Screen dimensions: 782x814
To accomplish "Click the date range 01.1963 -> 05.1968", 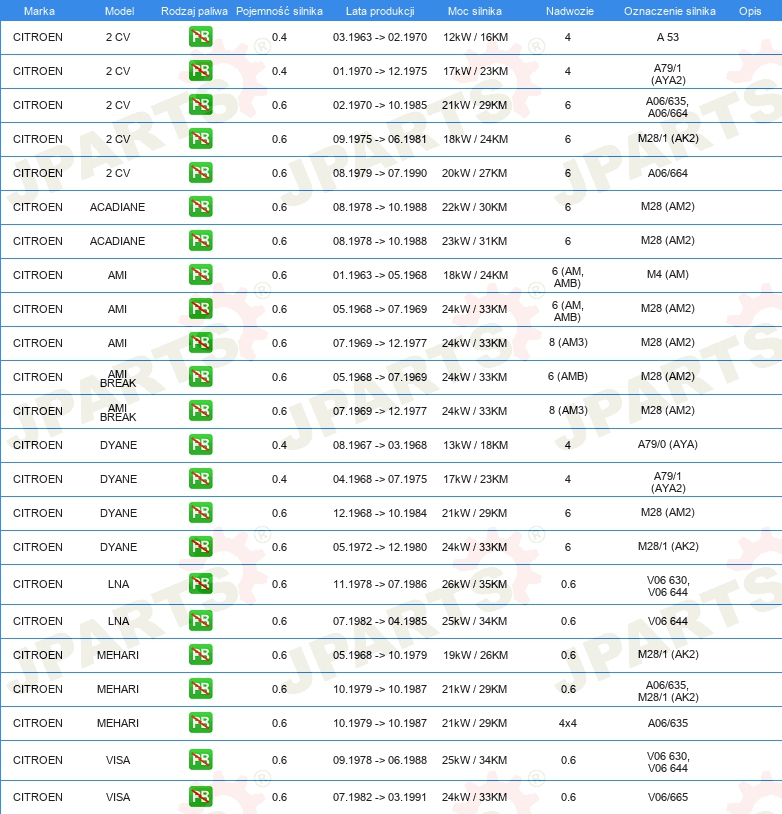I will pos(380,275).
